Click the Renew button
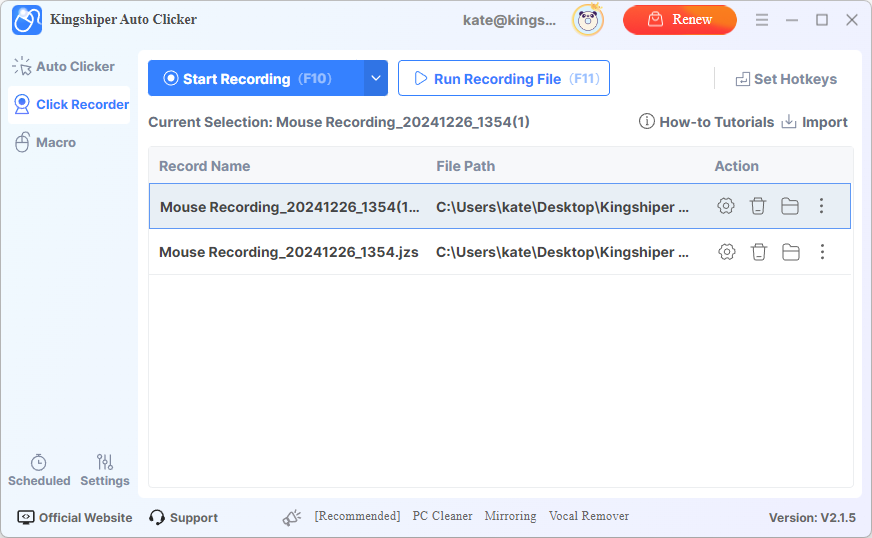The width and height of the screenshot is (872, 538). [x=680, y=20]
